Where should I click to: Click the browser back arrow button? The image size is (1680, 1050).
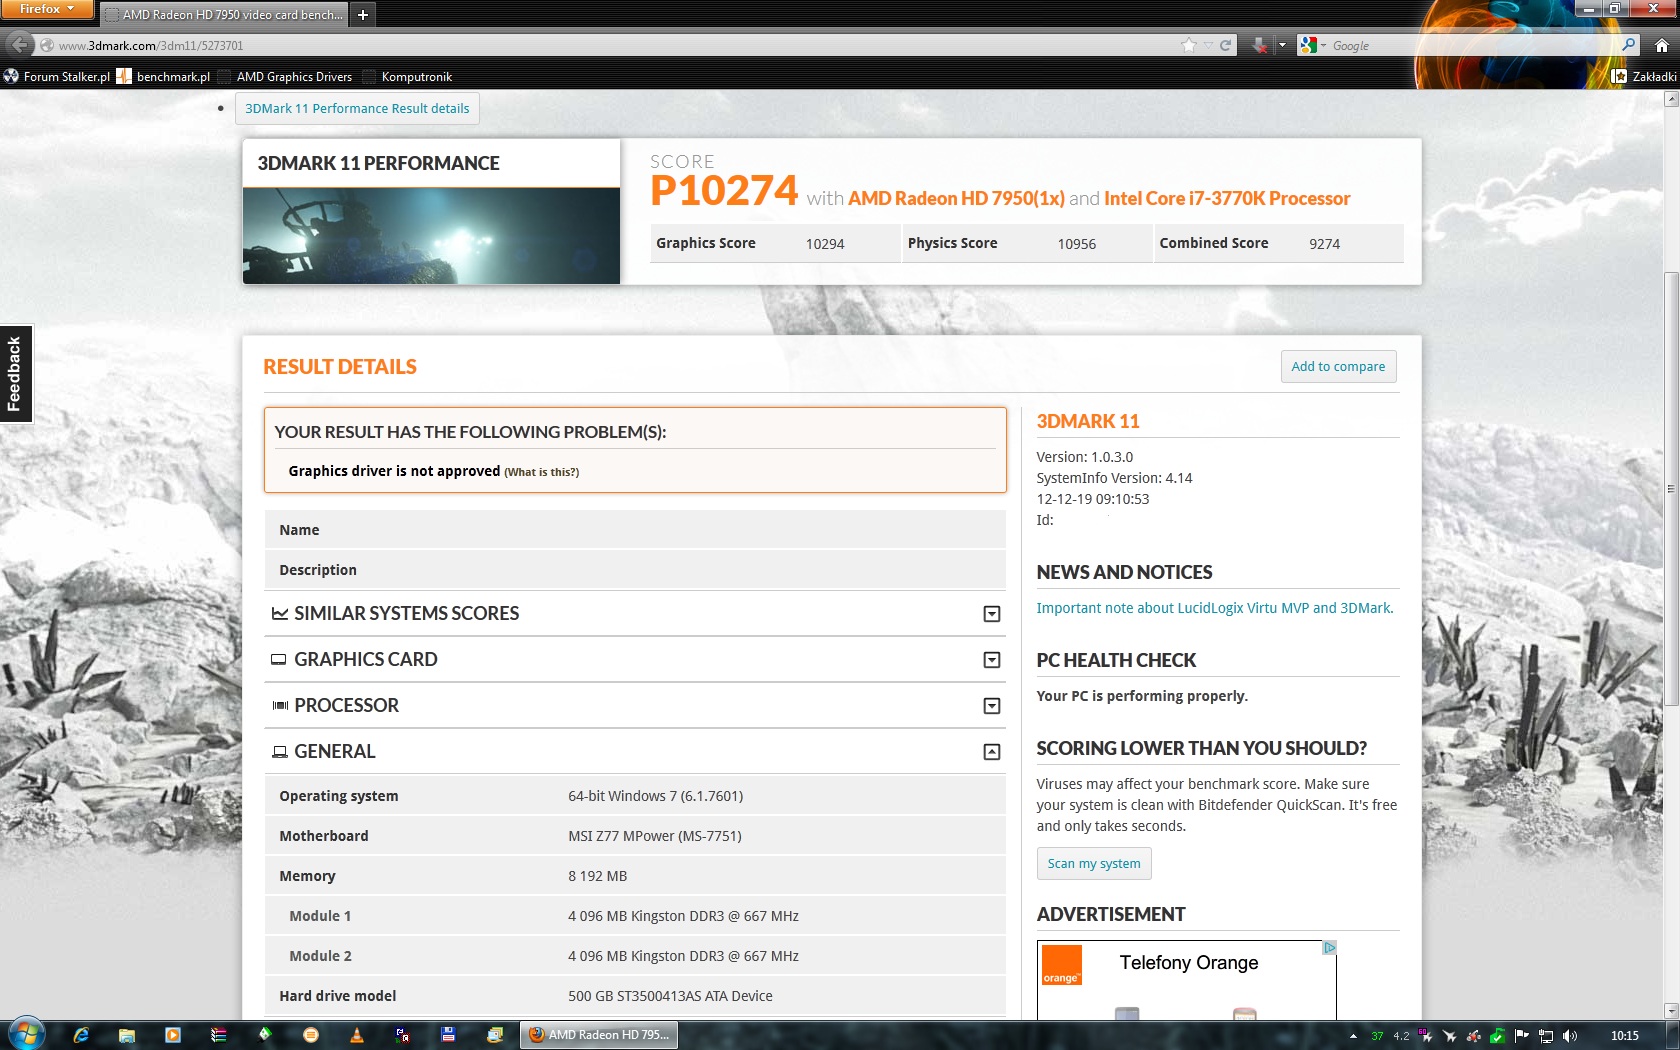[x=19, y=44]
